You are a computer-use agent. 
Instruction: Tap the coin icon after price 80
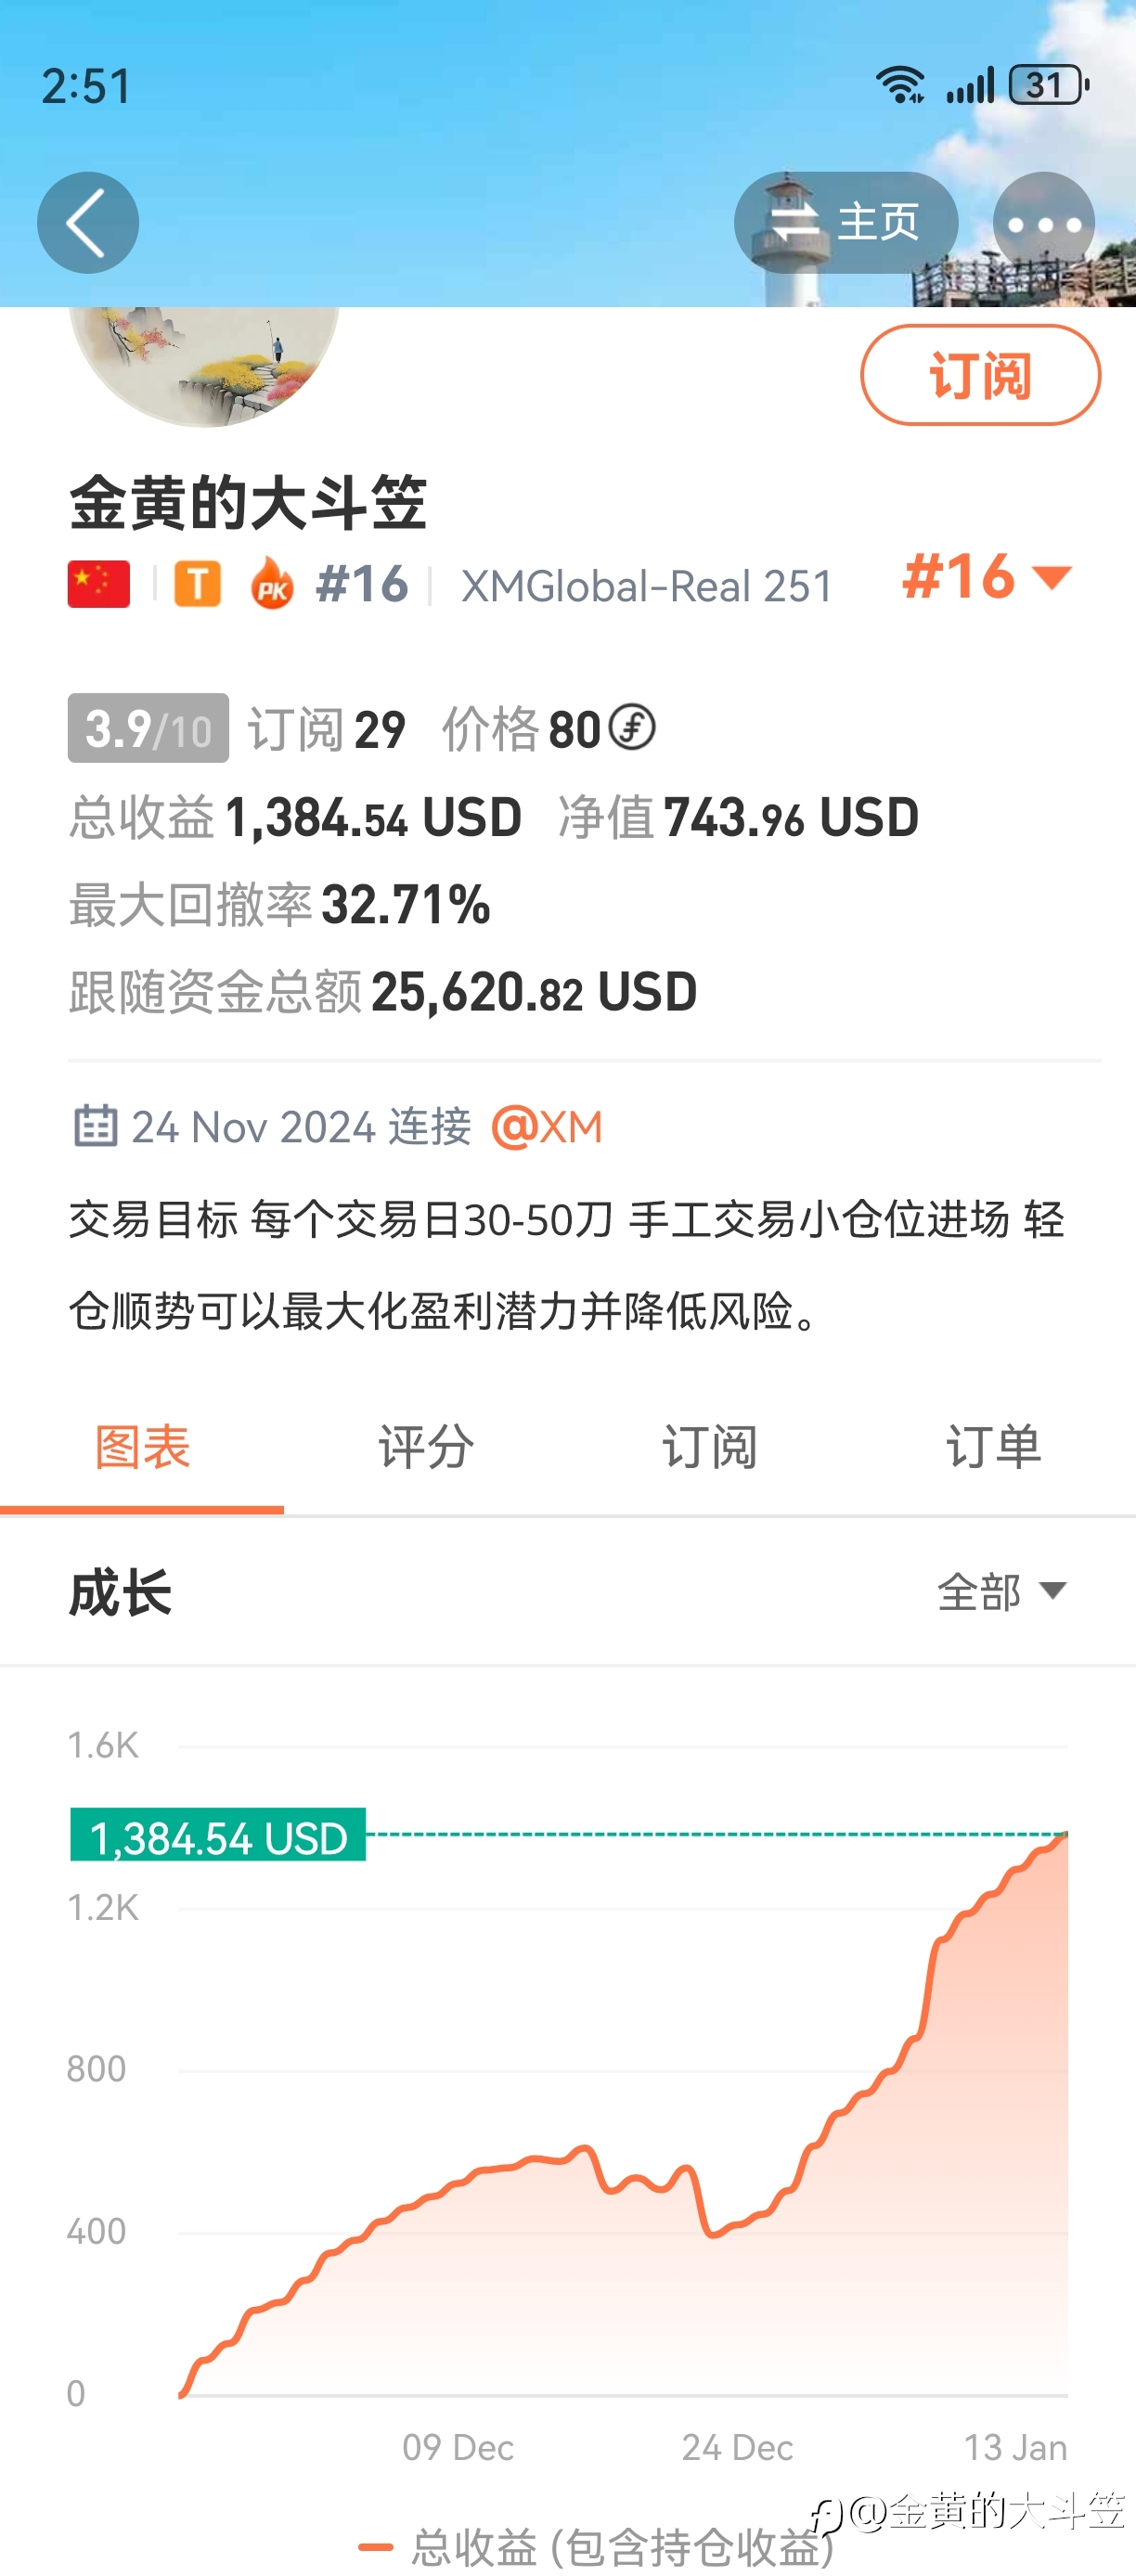(632, 727)
